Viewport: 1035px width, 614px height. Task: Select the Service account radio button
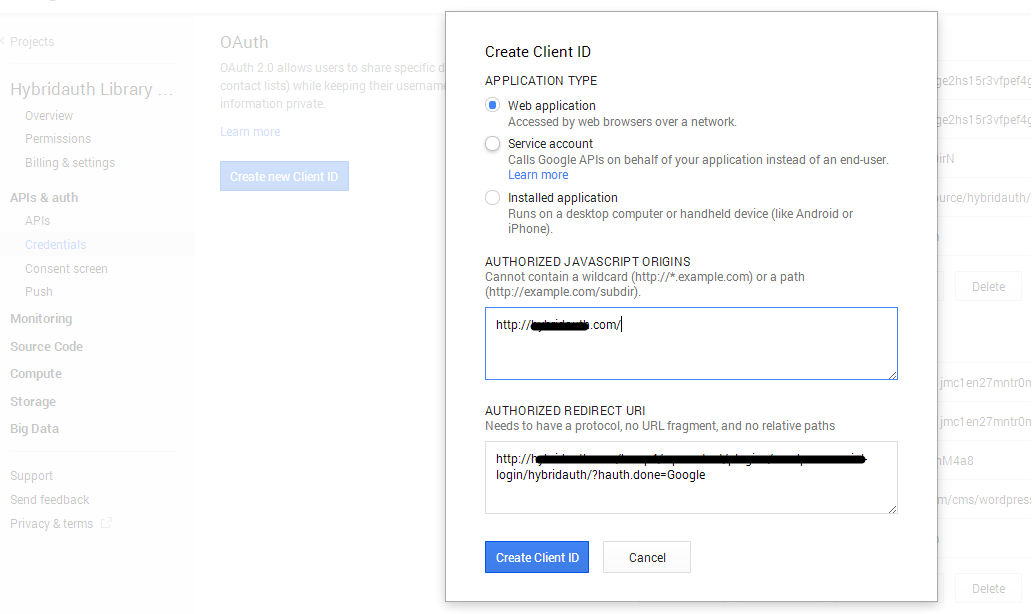(x=492, y=143)
